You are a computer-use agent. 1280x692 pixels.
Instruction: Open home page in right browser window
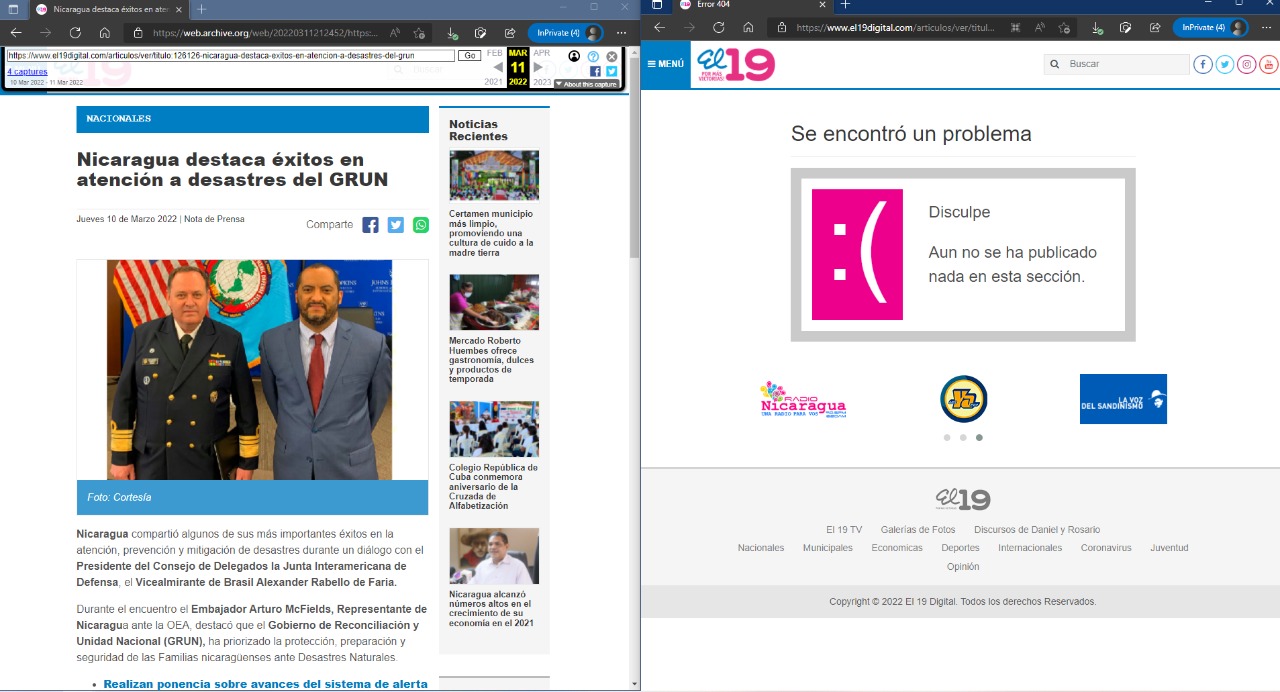pos(748,27)
